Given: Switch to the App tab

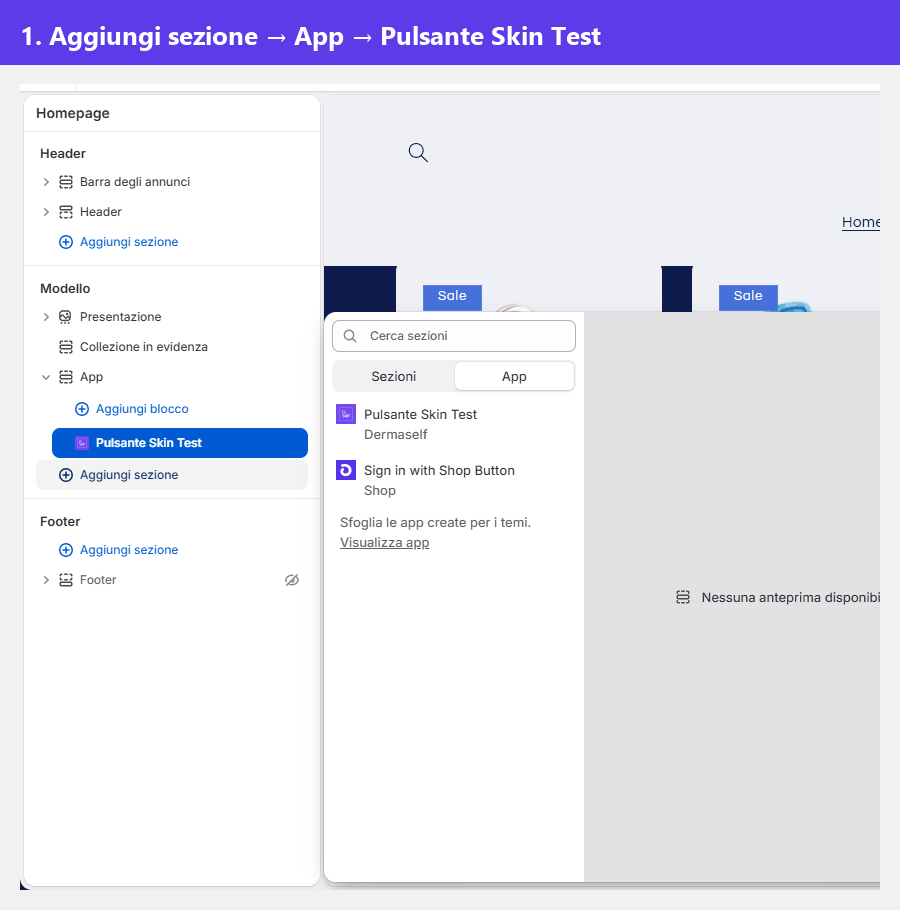Looking at the screenshot, I should [x=514, y=377].
